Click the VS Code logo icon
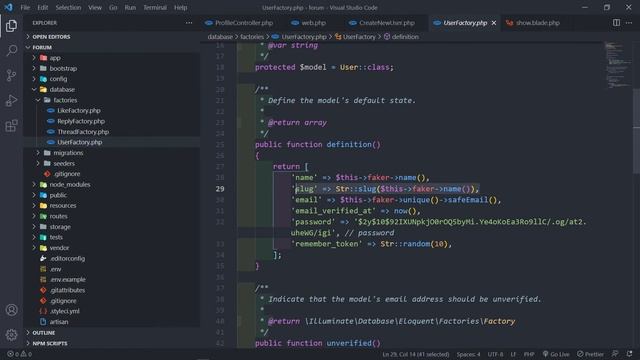Screen dimensions: 640x360 [x=9, y=7]
